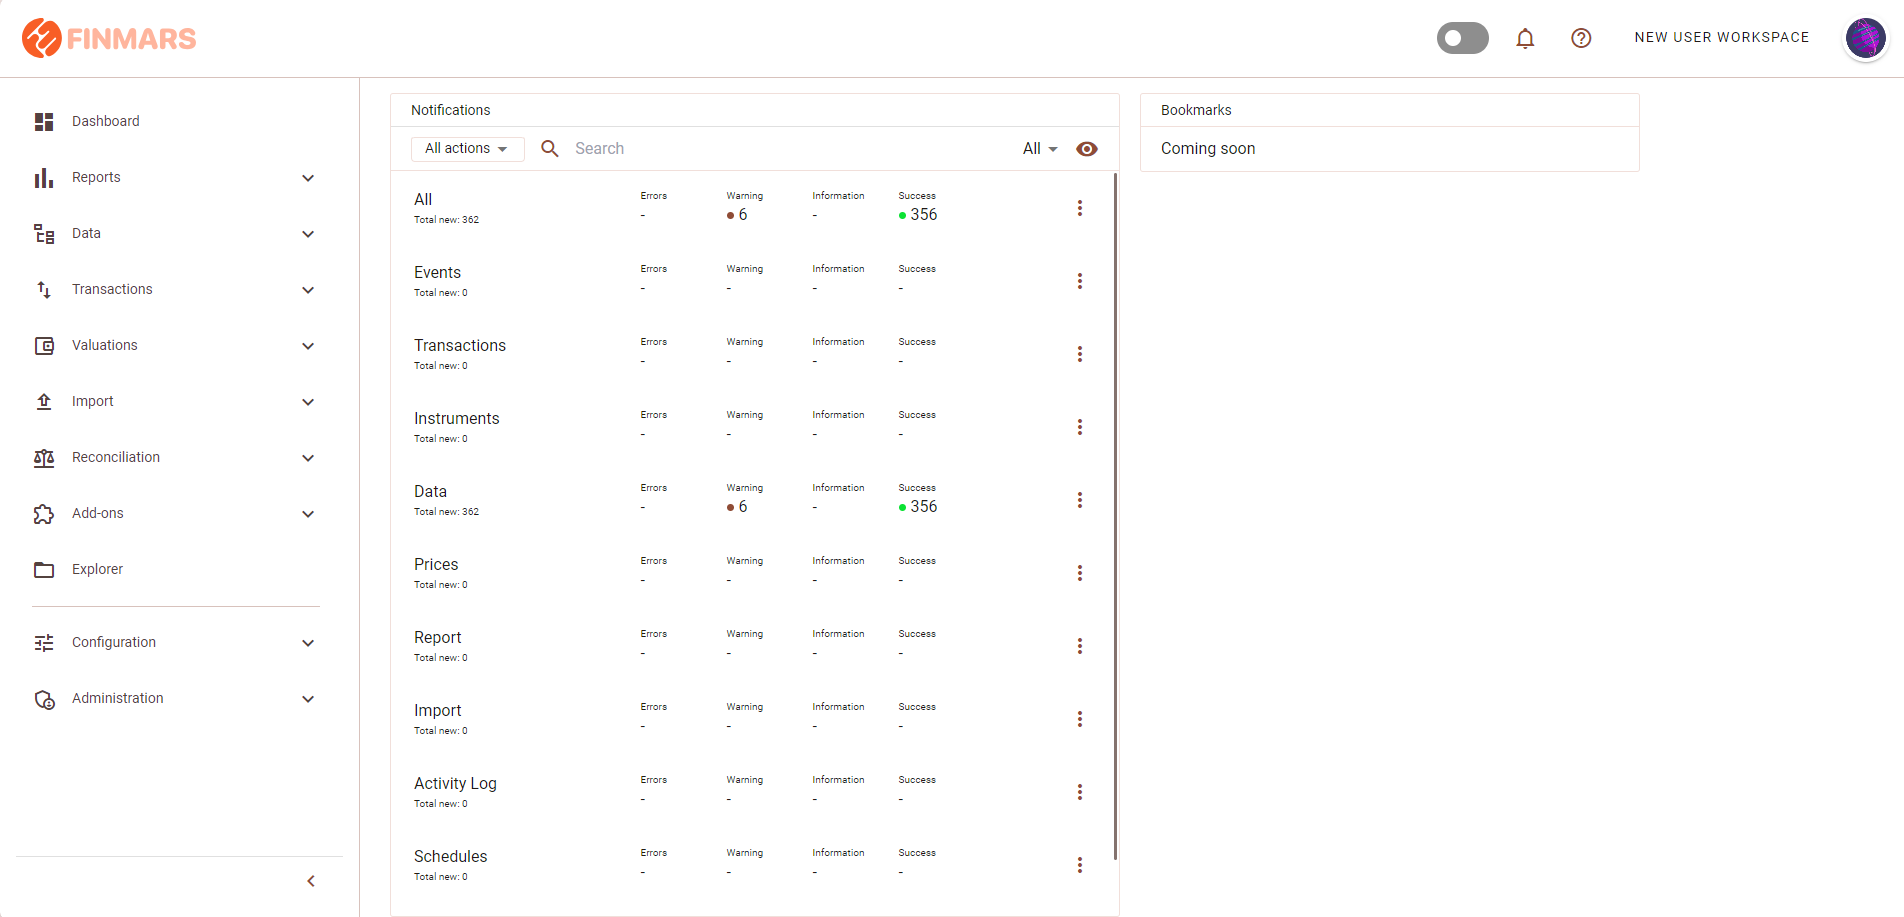Click the Transactions arrows icon
The height and width of the screenshot is (917, 1904).
[44, 290]
